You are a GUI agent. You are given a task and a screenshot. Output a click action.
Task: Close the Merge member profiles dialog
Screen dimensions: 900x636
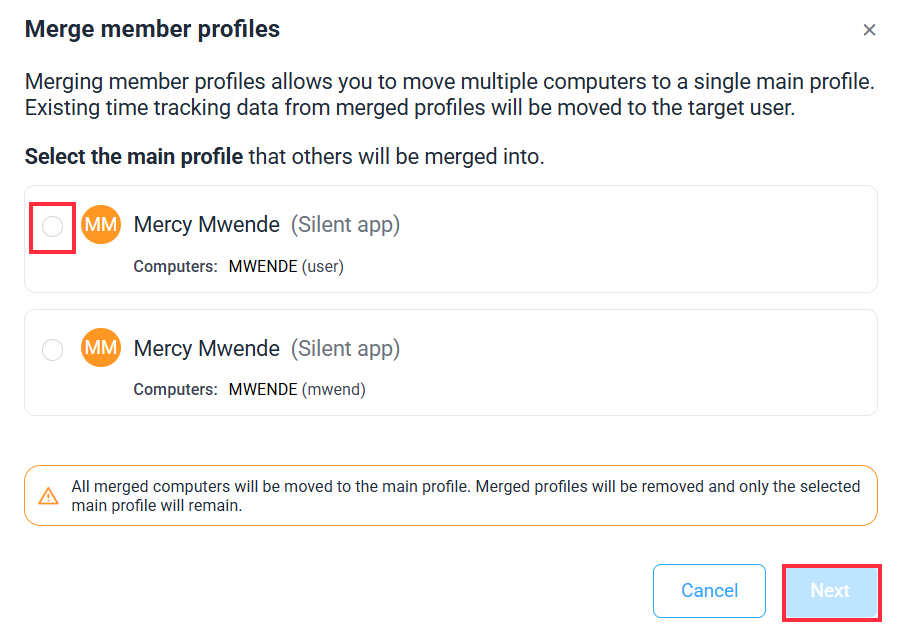tap(869, 30)
